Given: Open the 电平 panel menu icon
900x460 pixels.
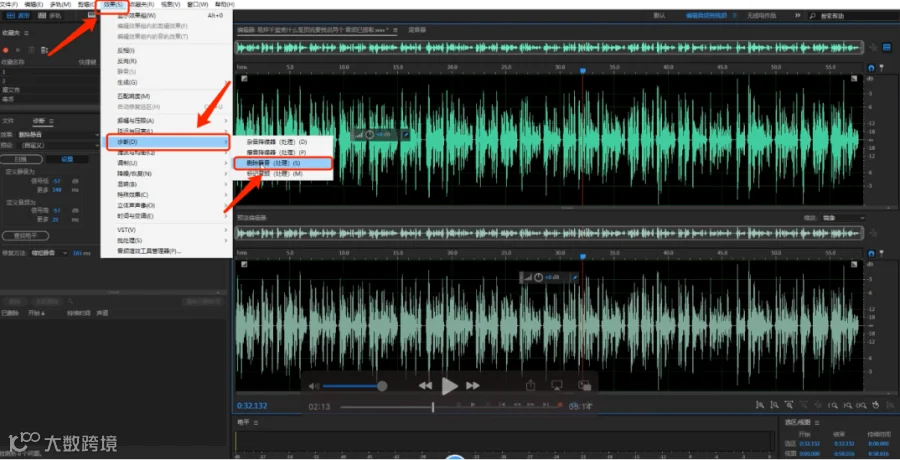Looking at the screenshot, I should (256, 423).
